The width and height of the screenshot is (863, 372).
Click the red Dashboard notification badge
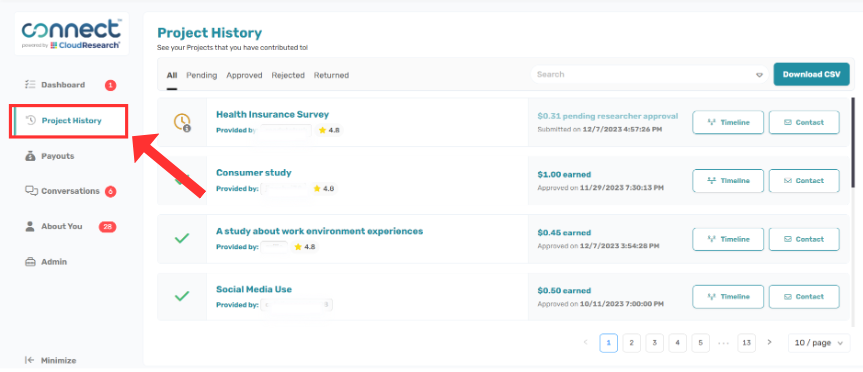(110, 85)
